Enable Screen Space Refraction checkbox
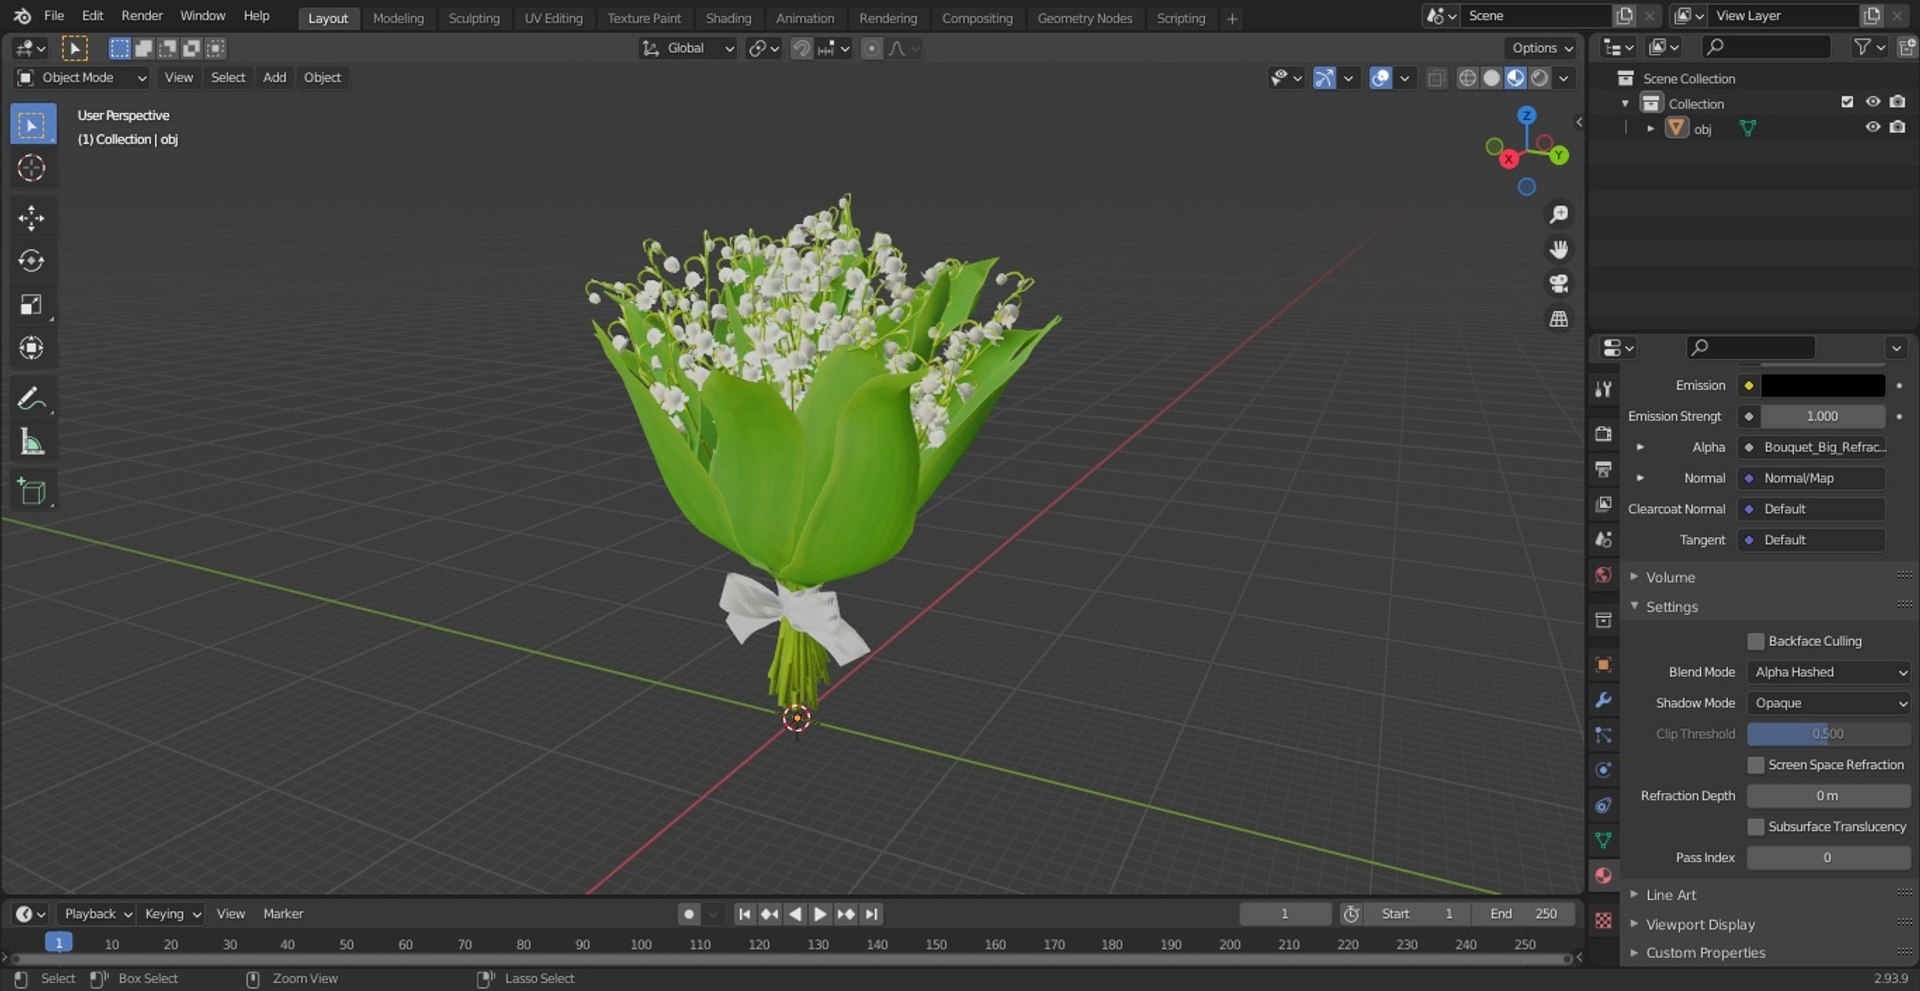Image resolution: width=1920 pixels, height=991 pixels. tap(1756, 765)
